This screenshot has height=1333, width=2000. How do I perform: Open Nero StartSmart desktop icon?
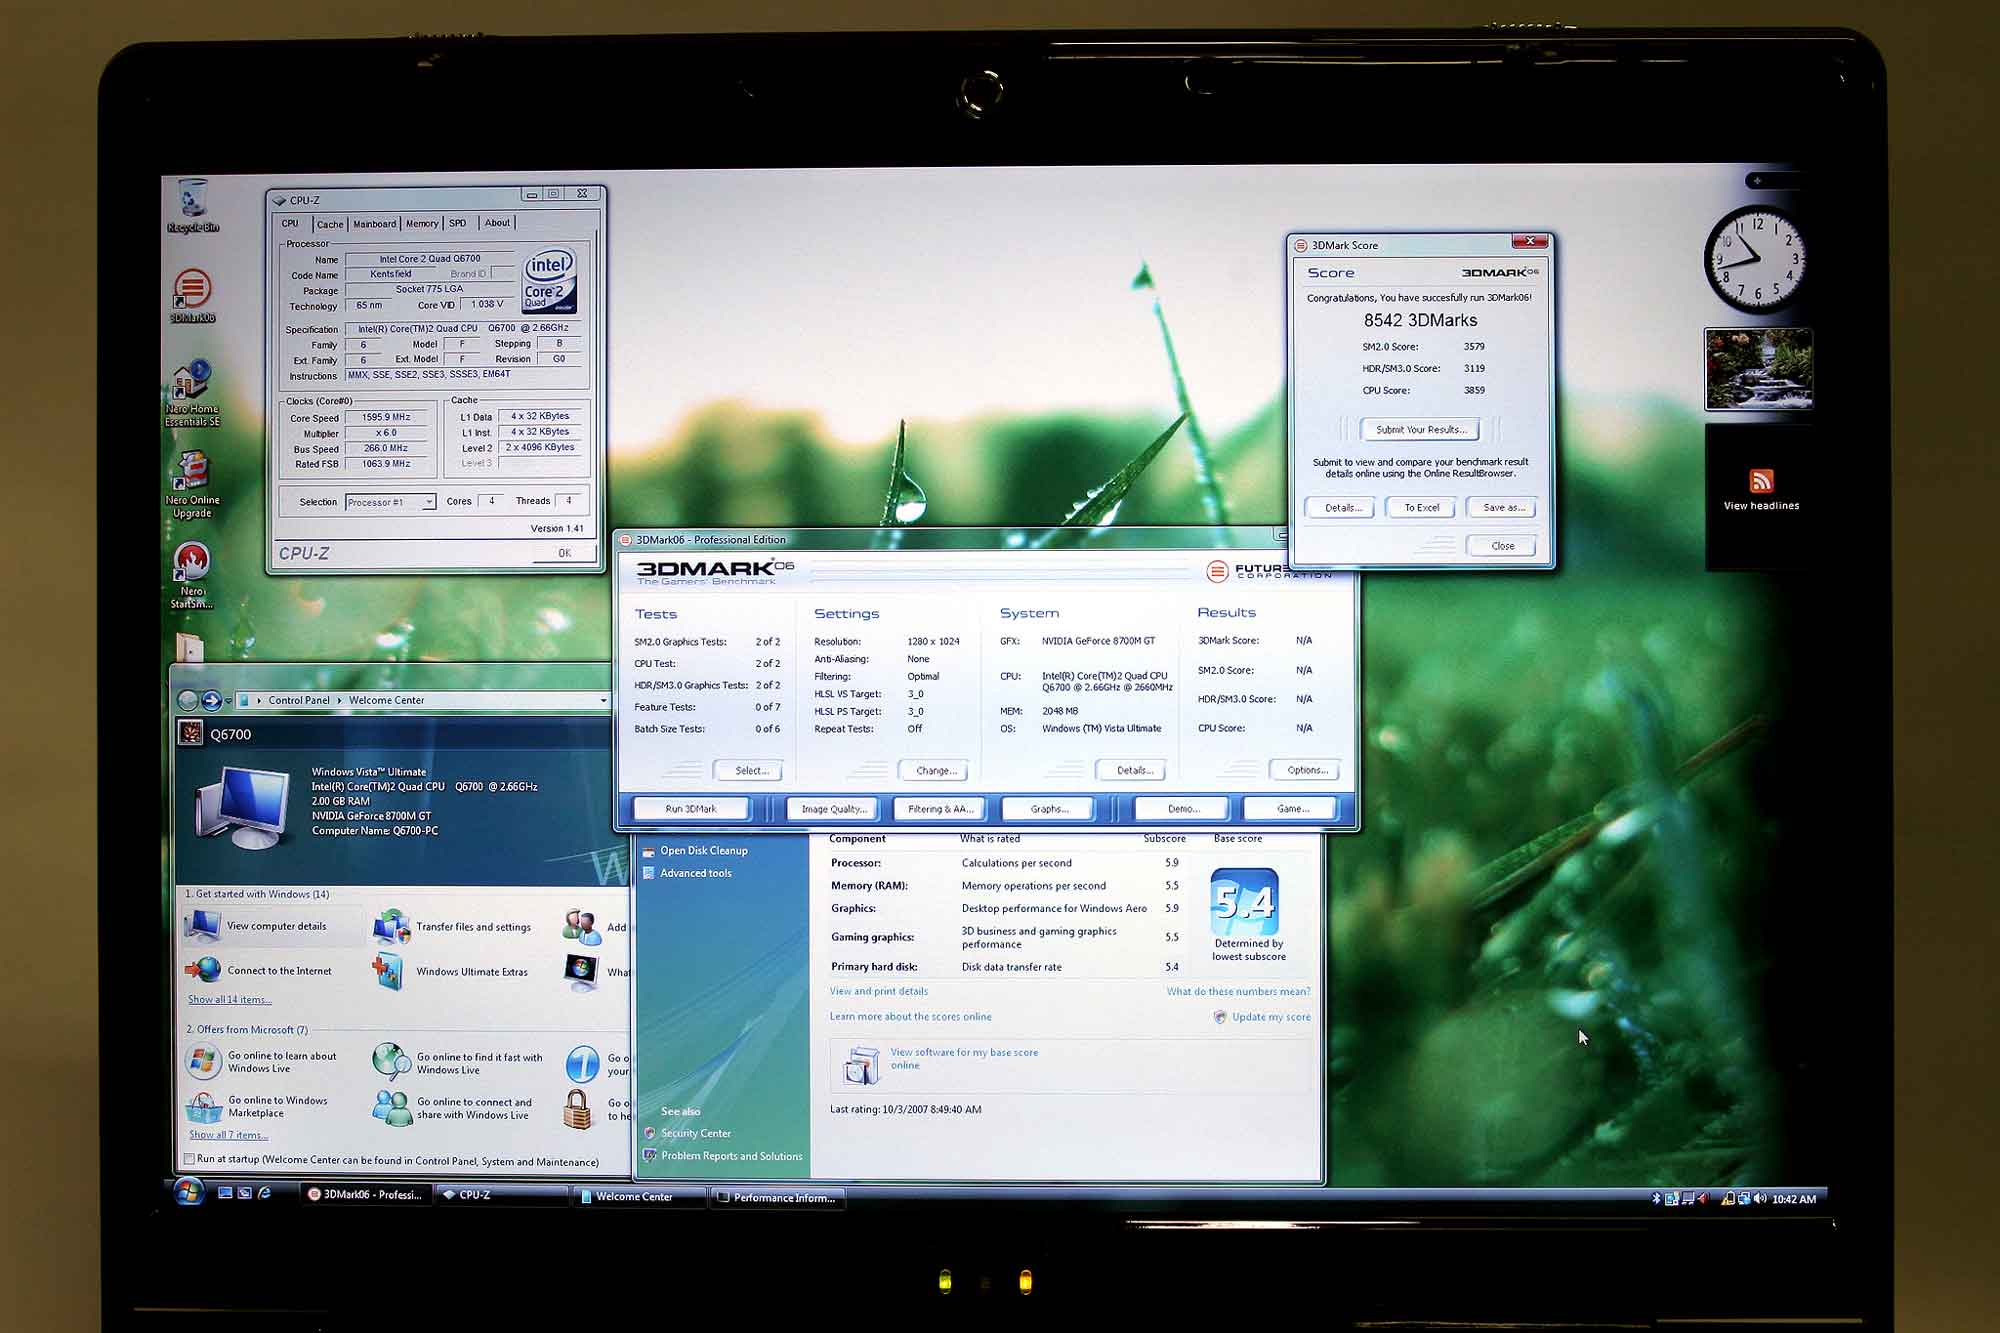tap(191, 575)
